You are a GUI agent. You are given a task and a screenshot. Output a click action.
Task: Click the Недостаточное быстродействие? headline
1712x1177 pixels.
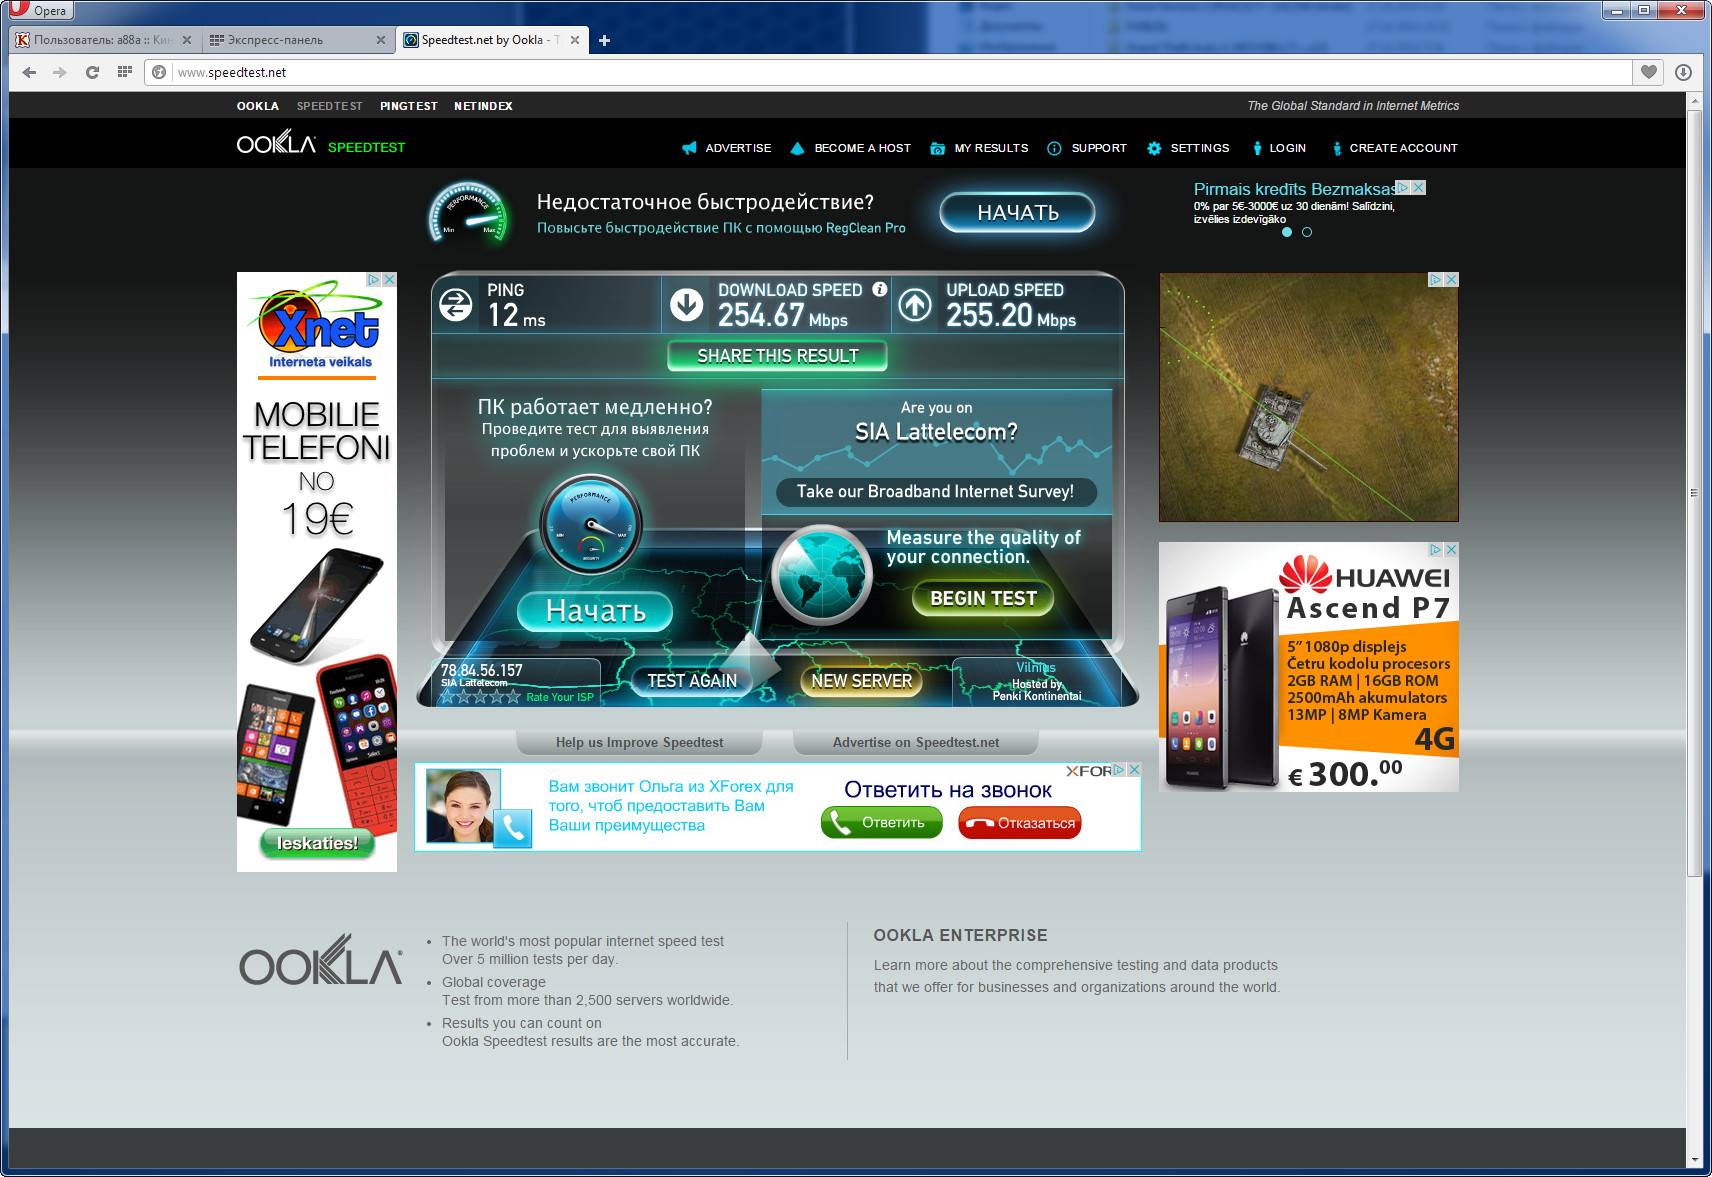705,202
